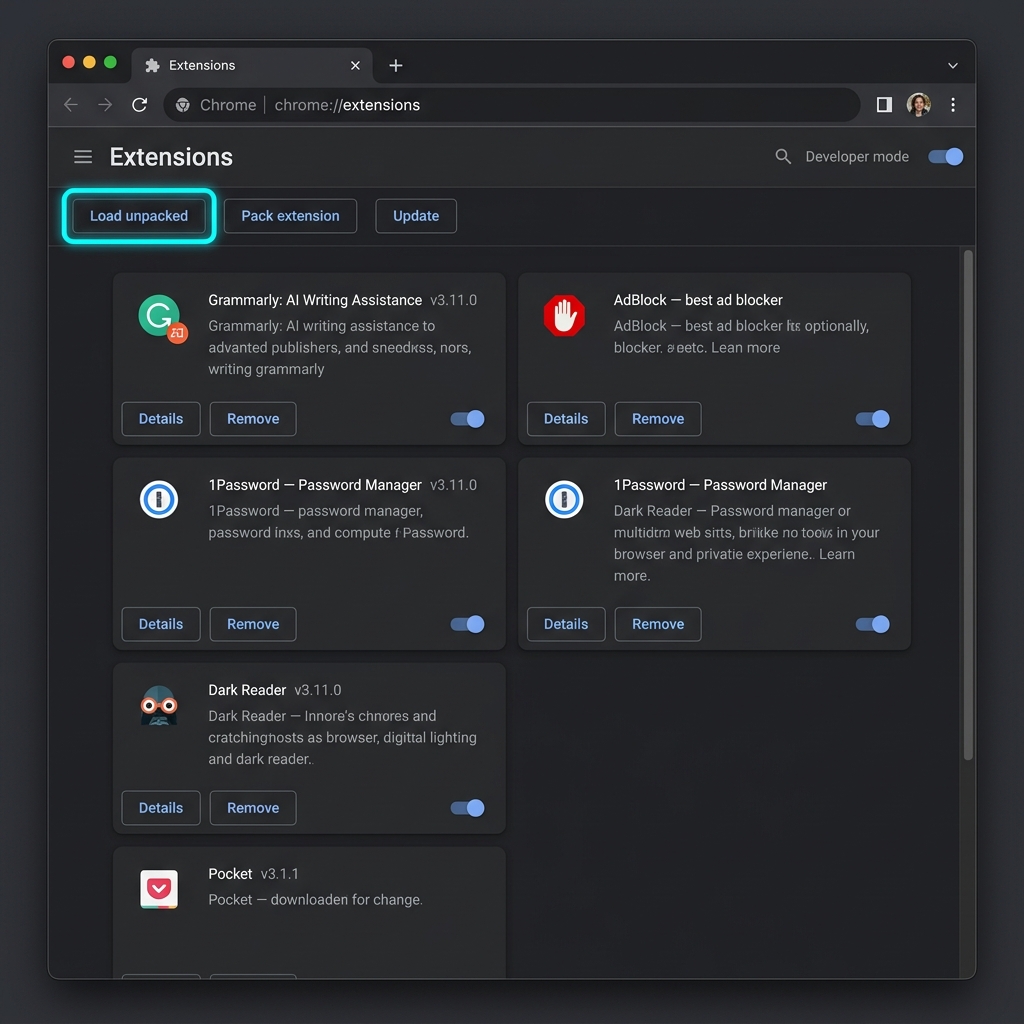The width and height of the screenshot is (1024, 1024).
Task: Click the Load unpacked button
Action: click(x=138, y=216)
